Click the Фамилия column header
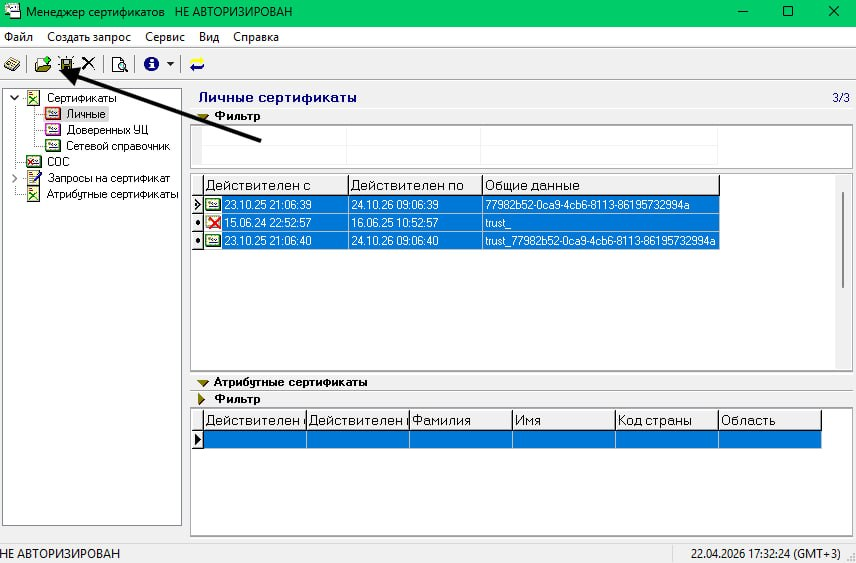 pyautogui.click(x=460, y=420)
